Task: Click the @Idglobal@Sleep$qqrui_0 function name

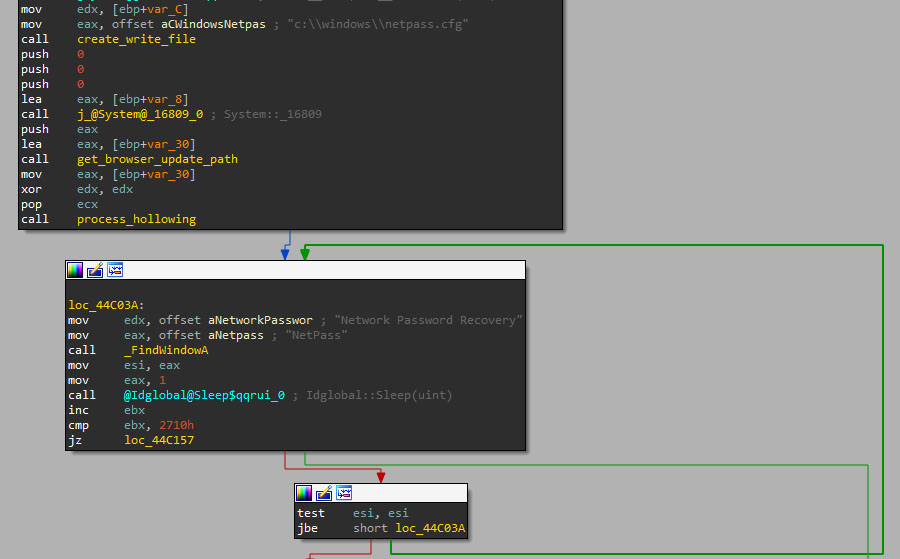Action: tap(204, 395)
